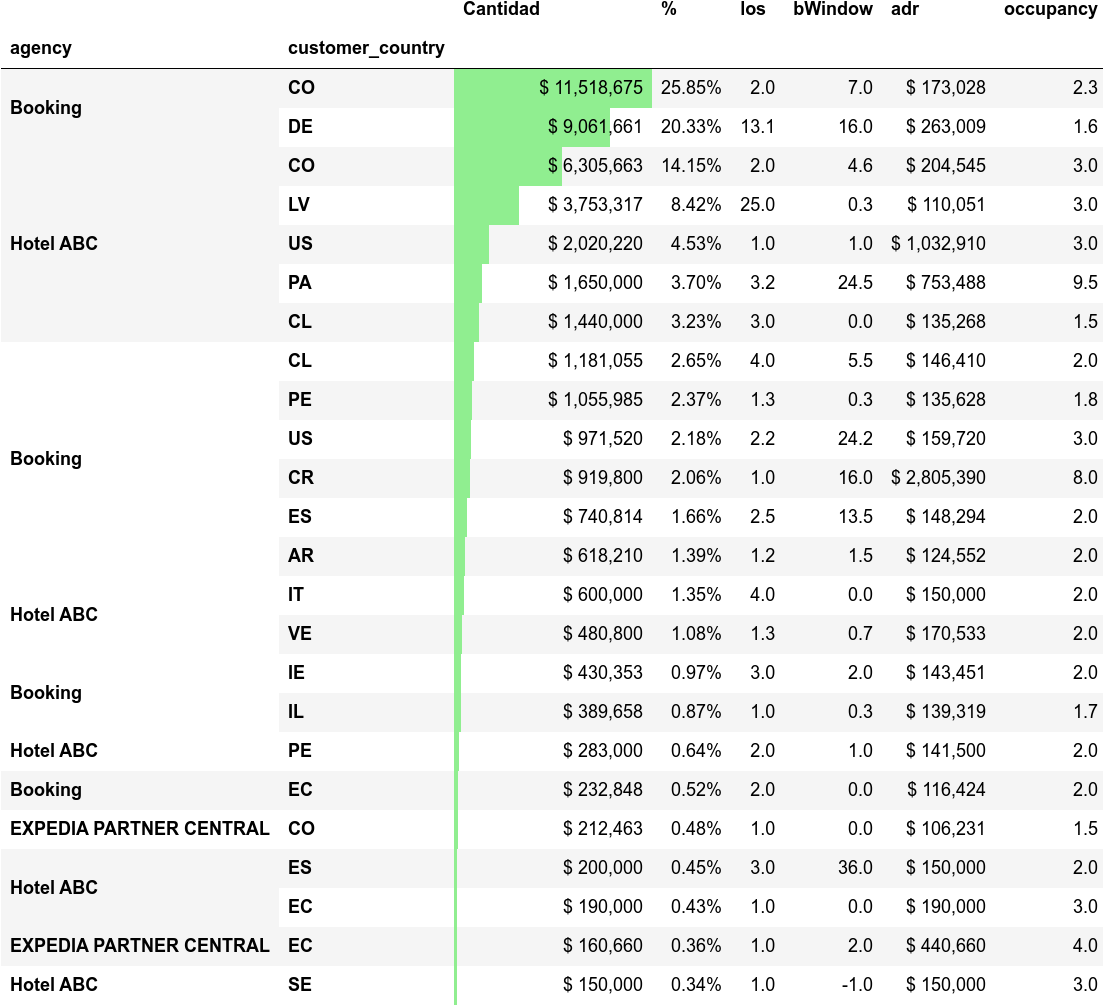Select the adr column header

904,9
